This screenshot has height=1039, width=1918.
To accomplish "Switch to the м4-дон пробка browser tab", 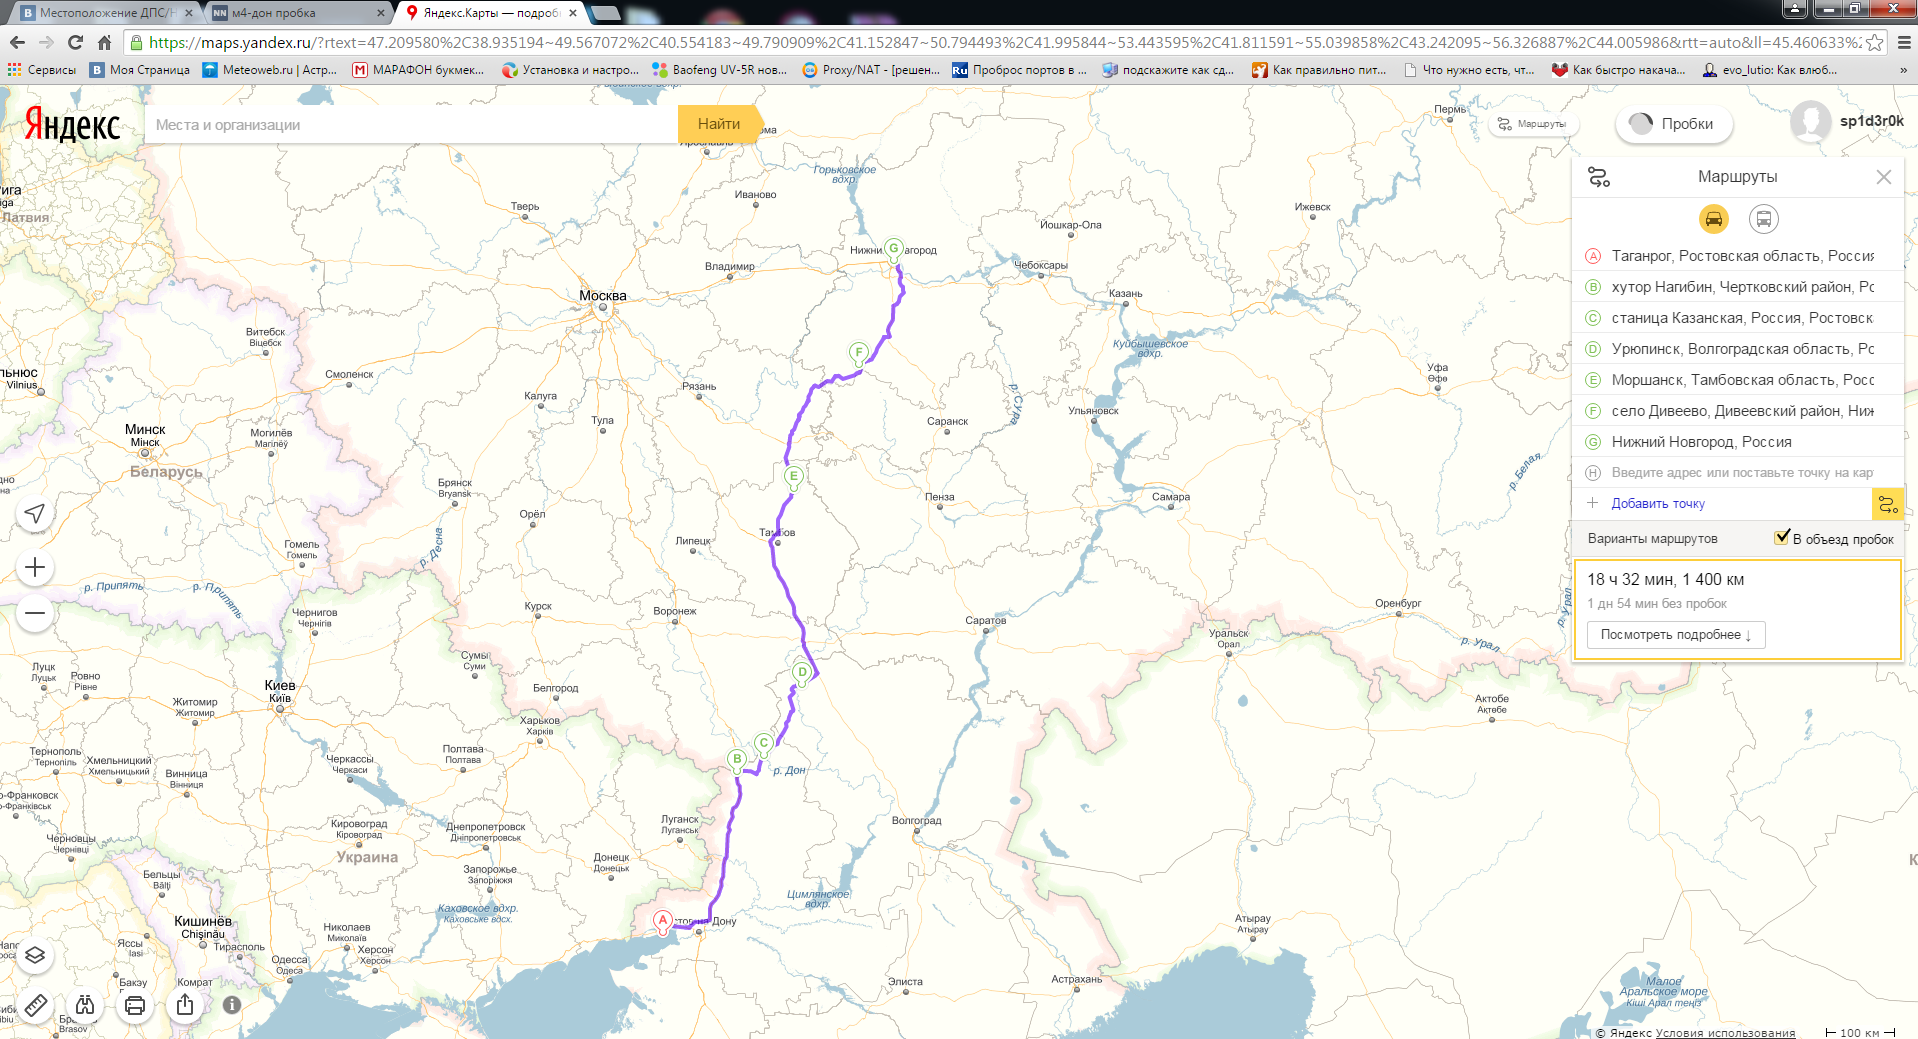I will point(297,13).
